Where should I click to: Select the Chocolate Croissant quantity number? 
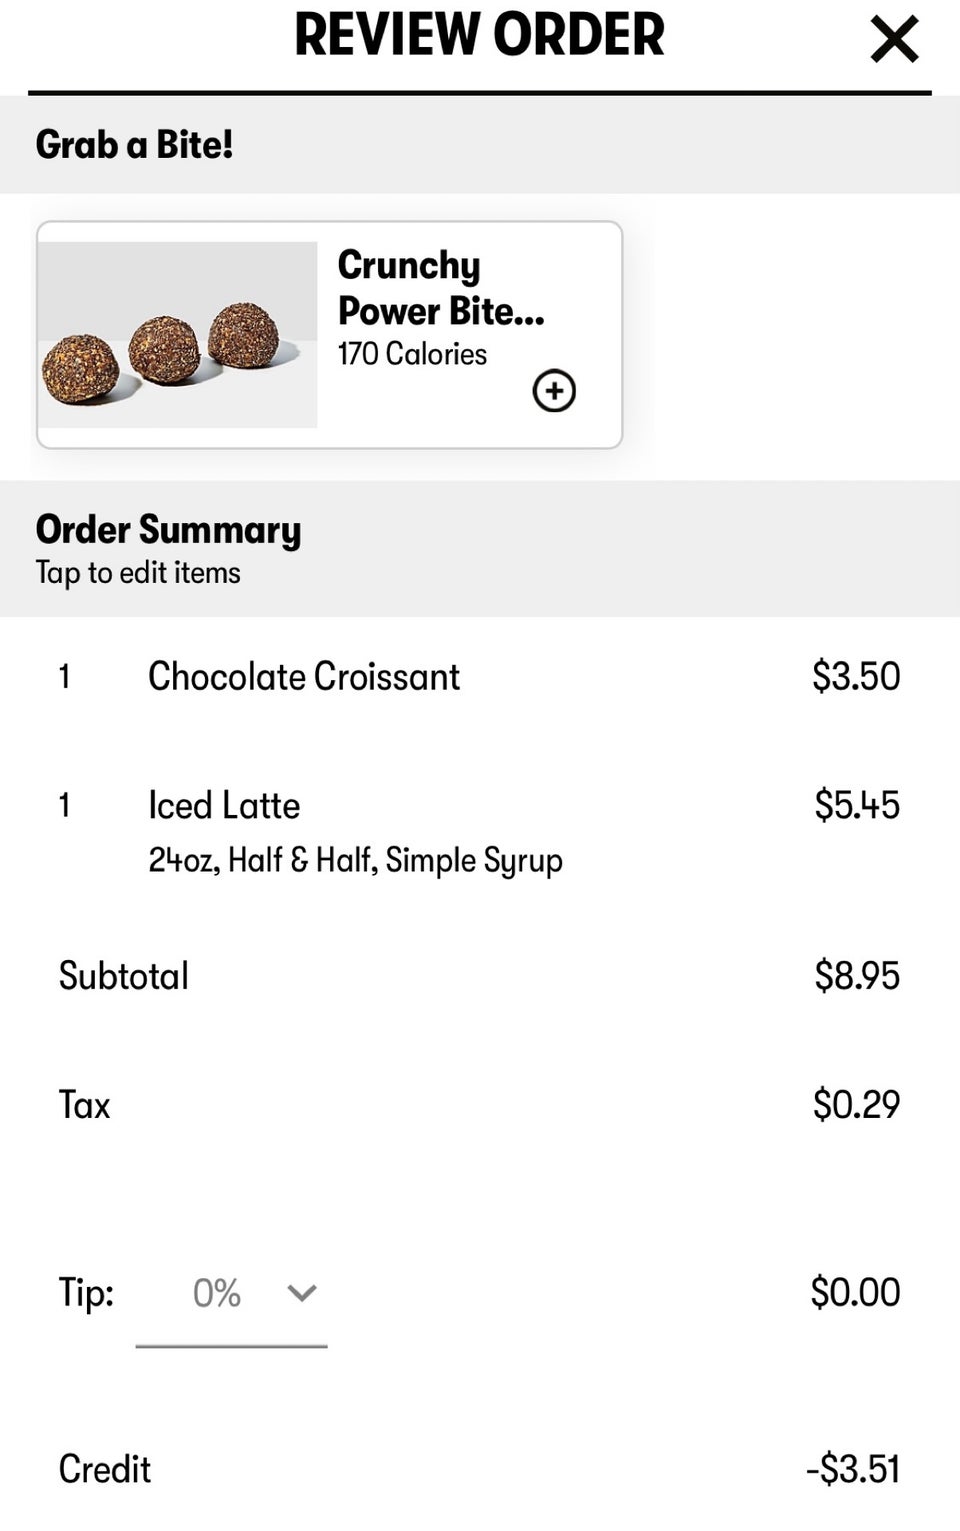coord(65,677)
